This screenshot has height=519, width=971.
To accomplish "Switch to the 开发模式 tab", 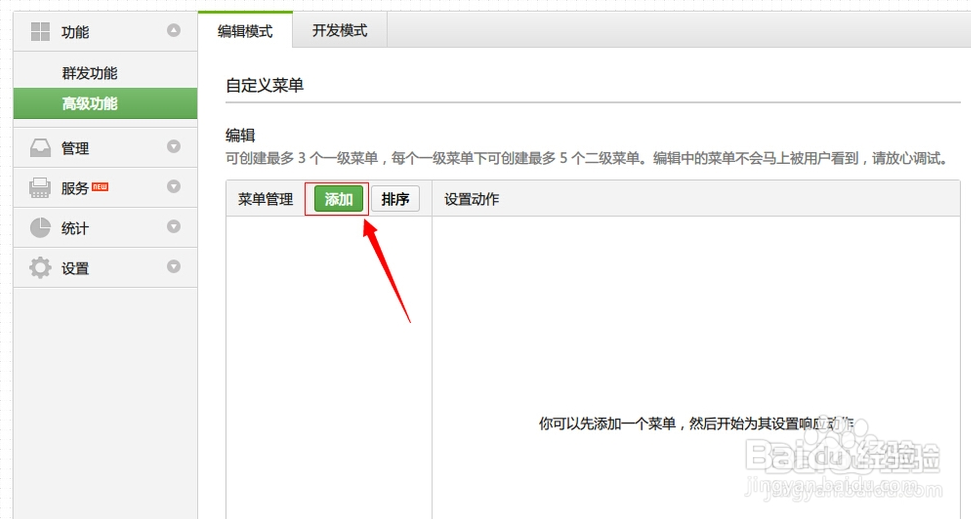I will (x=340, y=30).
